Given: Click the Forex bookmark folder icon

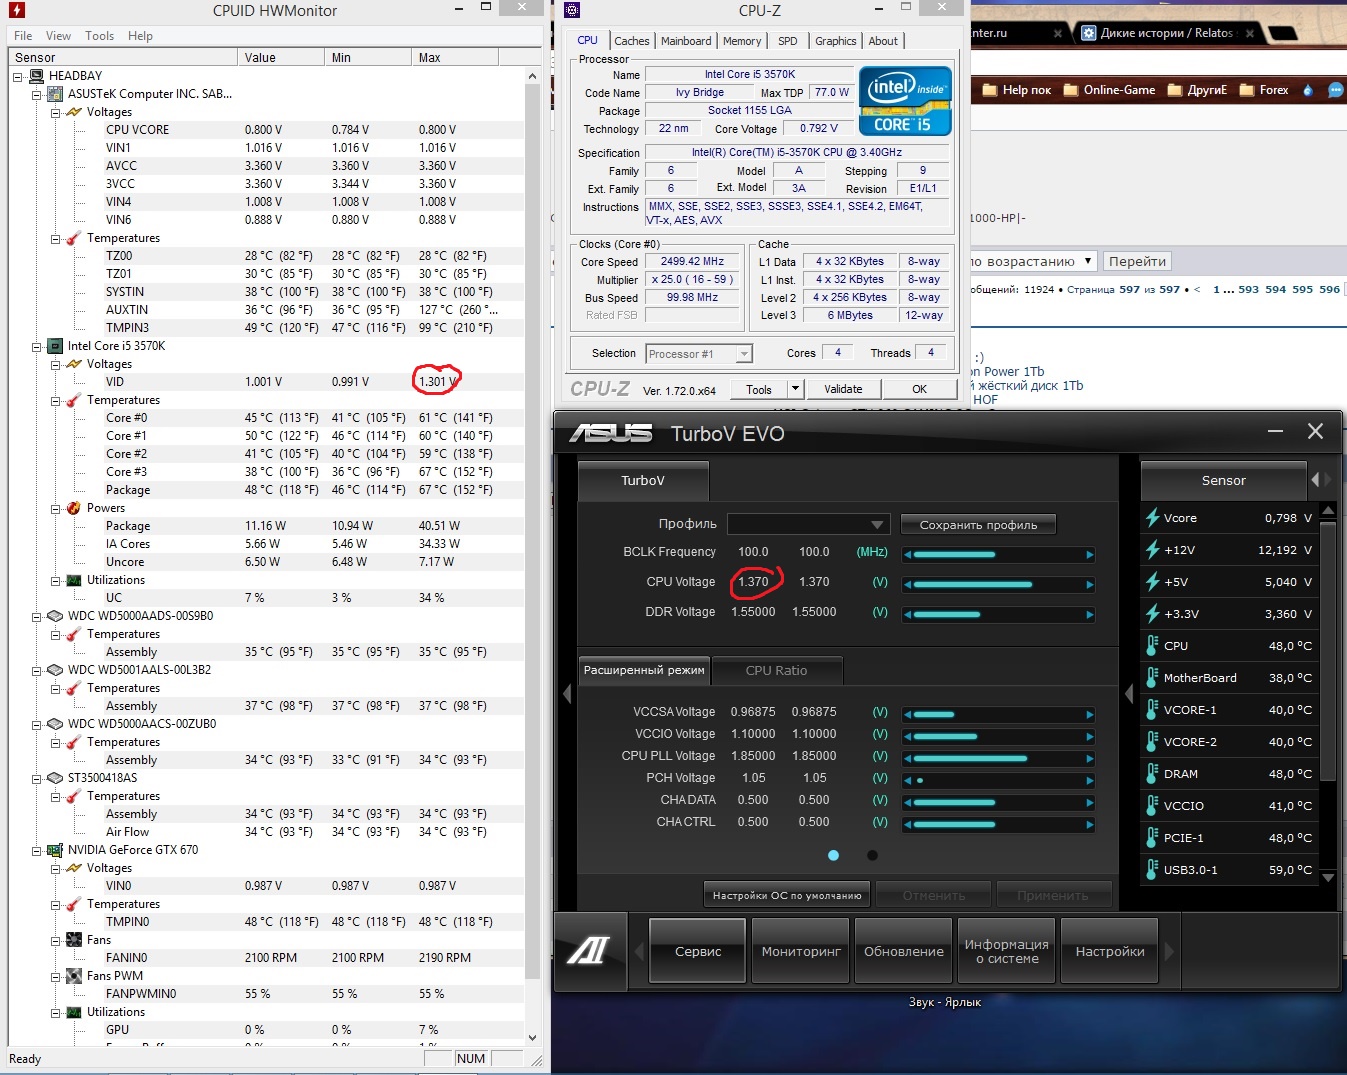Looking at the screenshot, I should pyautogui.click(x=1247, y=90).
